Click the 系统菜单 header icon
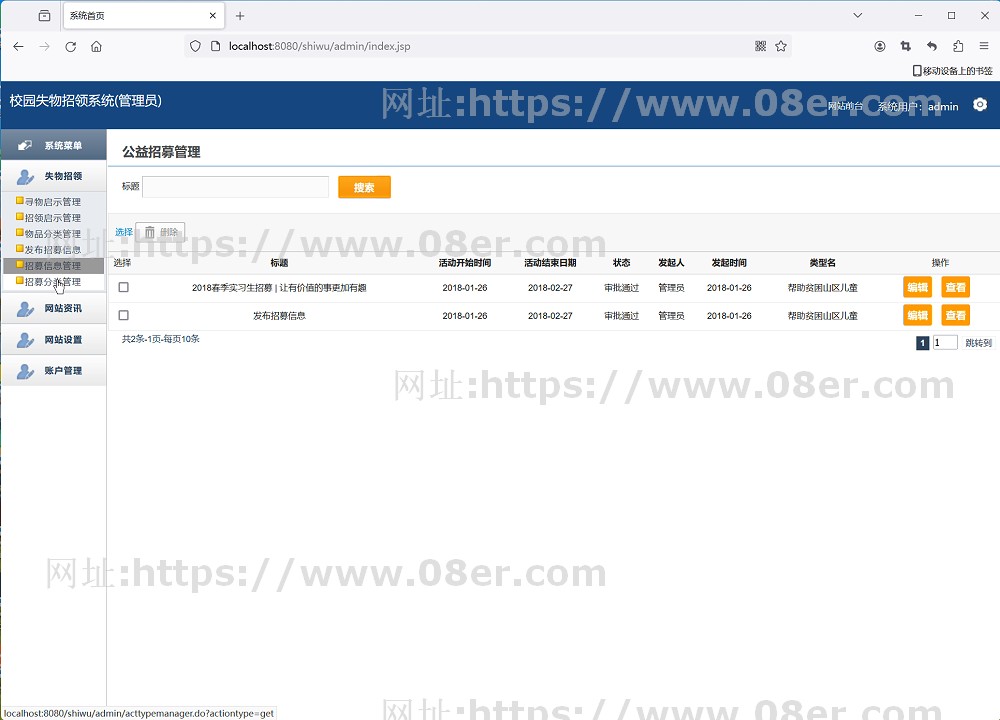This screenshot has height=720, width=1000. [x=25, y=145]
